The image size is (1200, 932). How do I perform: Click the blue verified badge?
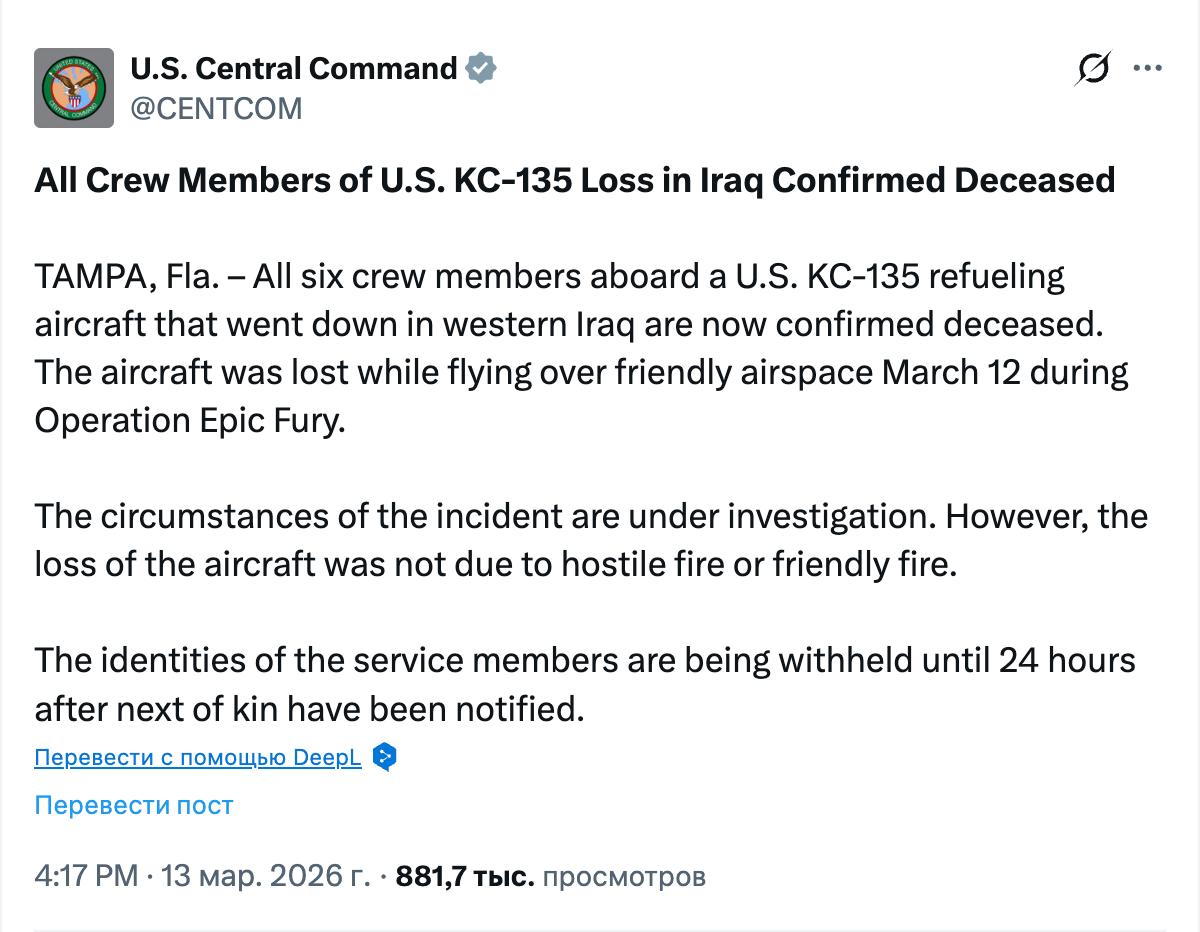pyautogui.click(x=482, y=68)
